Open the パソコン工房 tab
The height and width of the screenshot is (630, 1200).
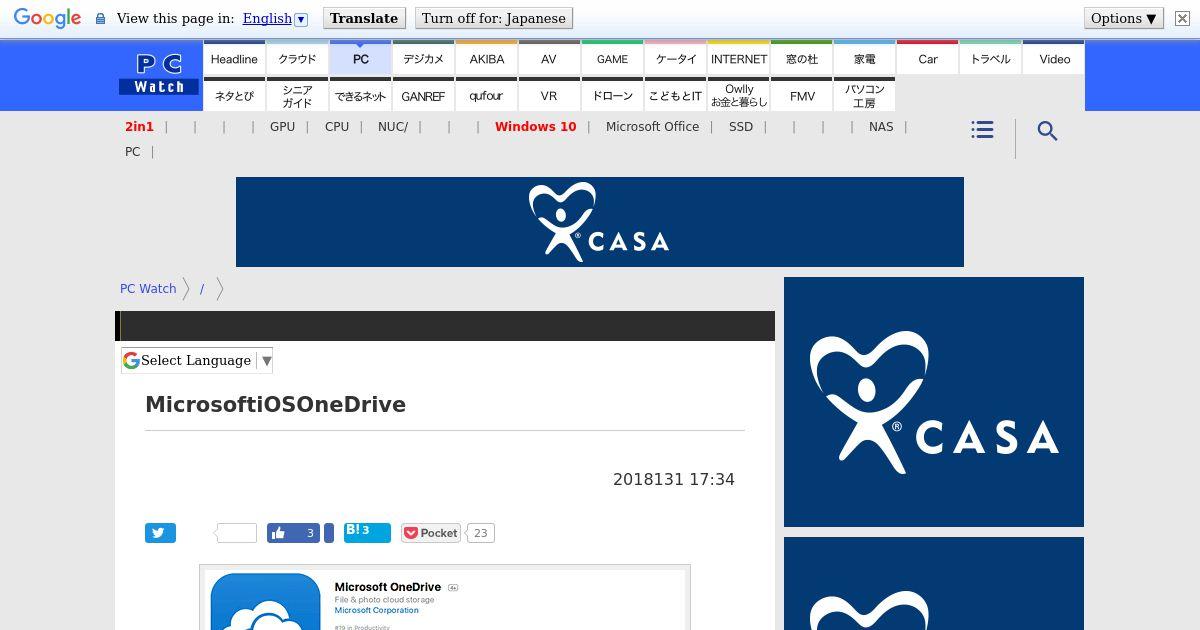(x=864, y=96)
